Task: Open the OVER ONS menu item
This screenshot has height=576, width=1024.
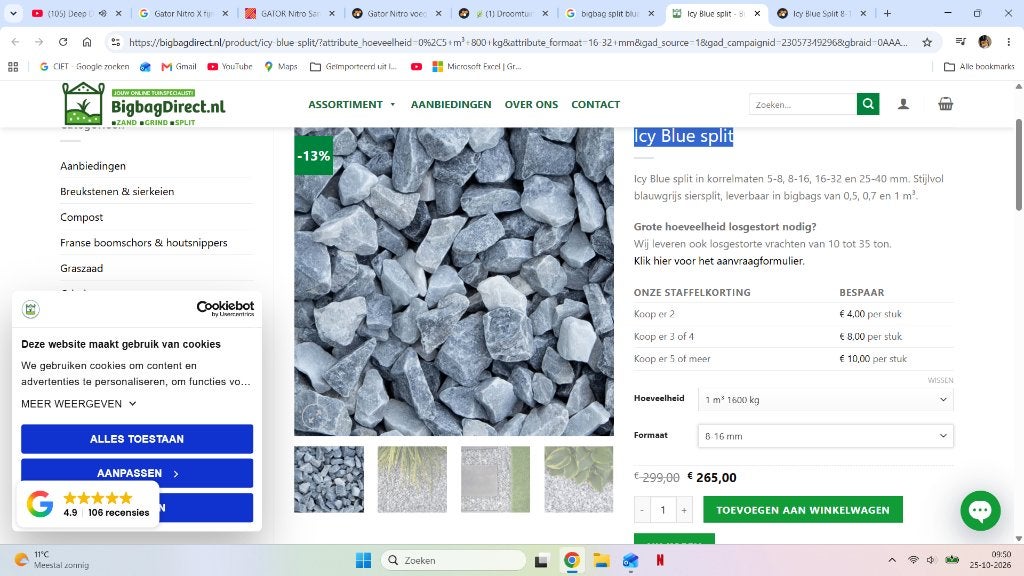Action: coord(531,104)
